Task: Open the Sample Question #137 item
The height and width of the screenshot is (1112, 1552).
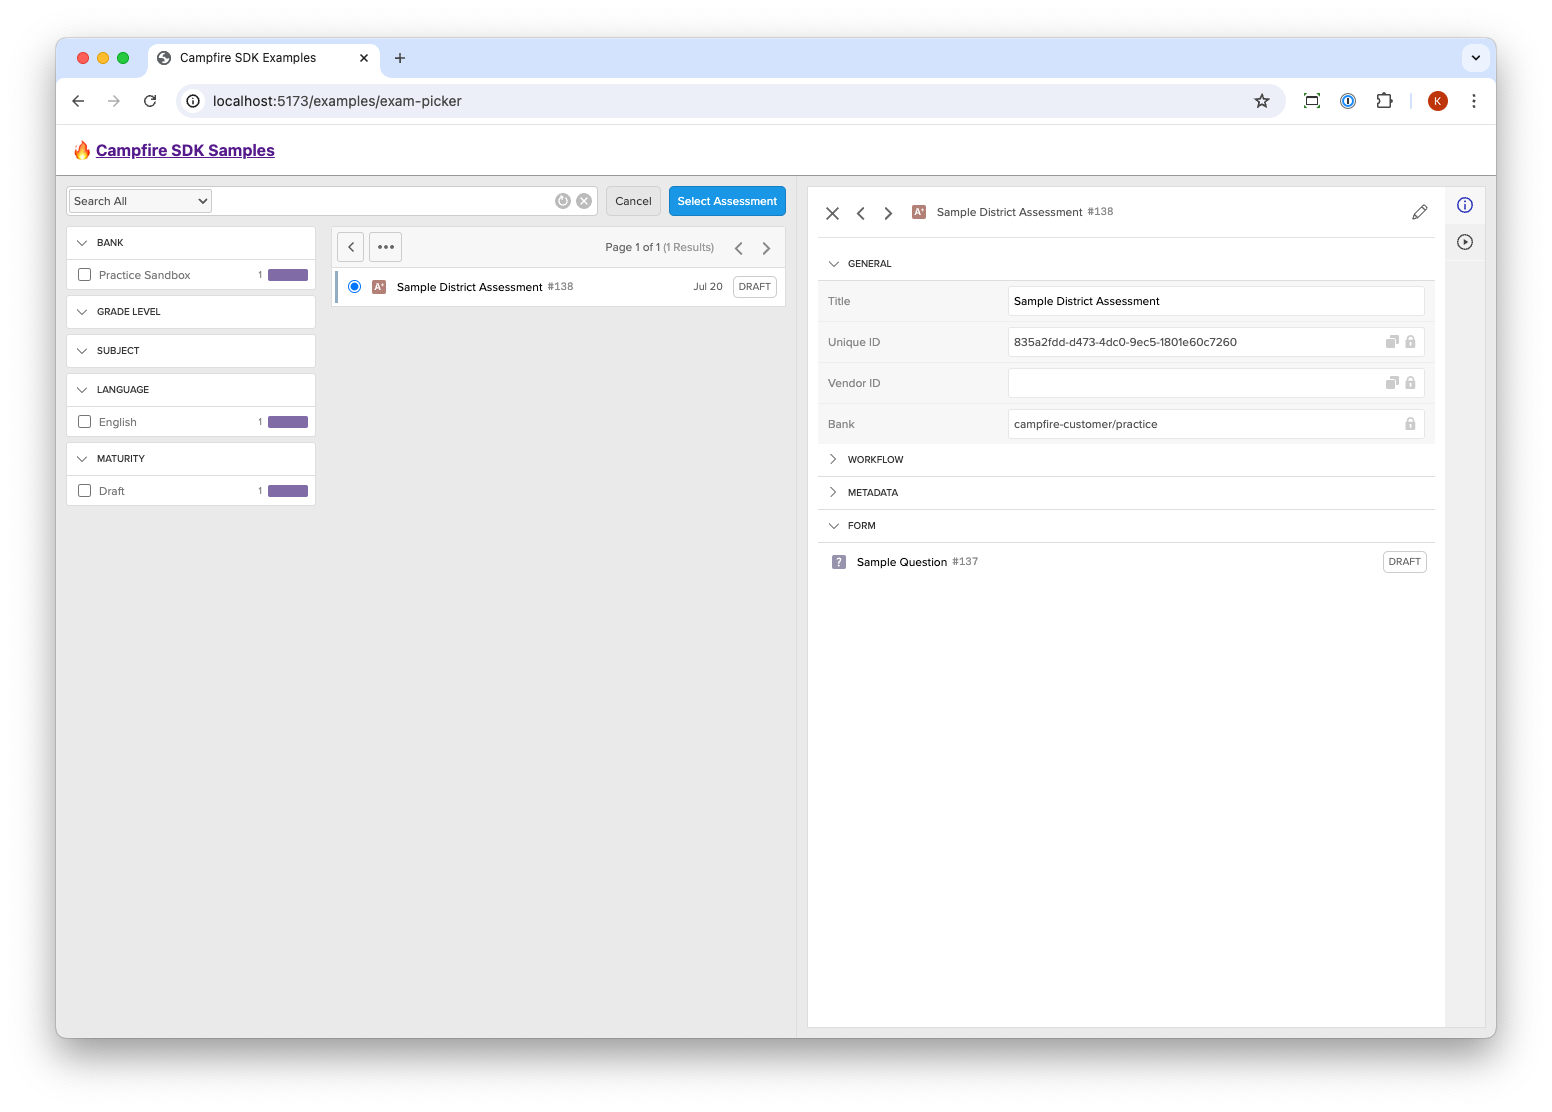Action: (x=1126, y=562)
